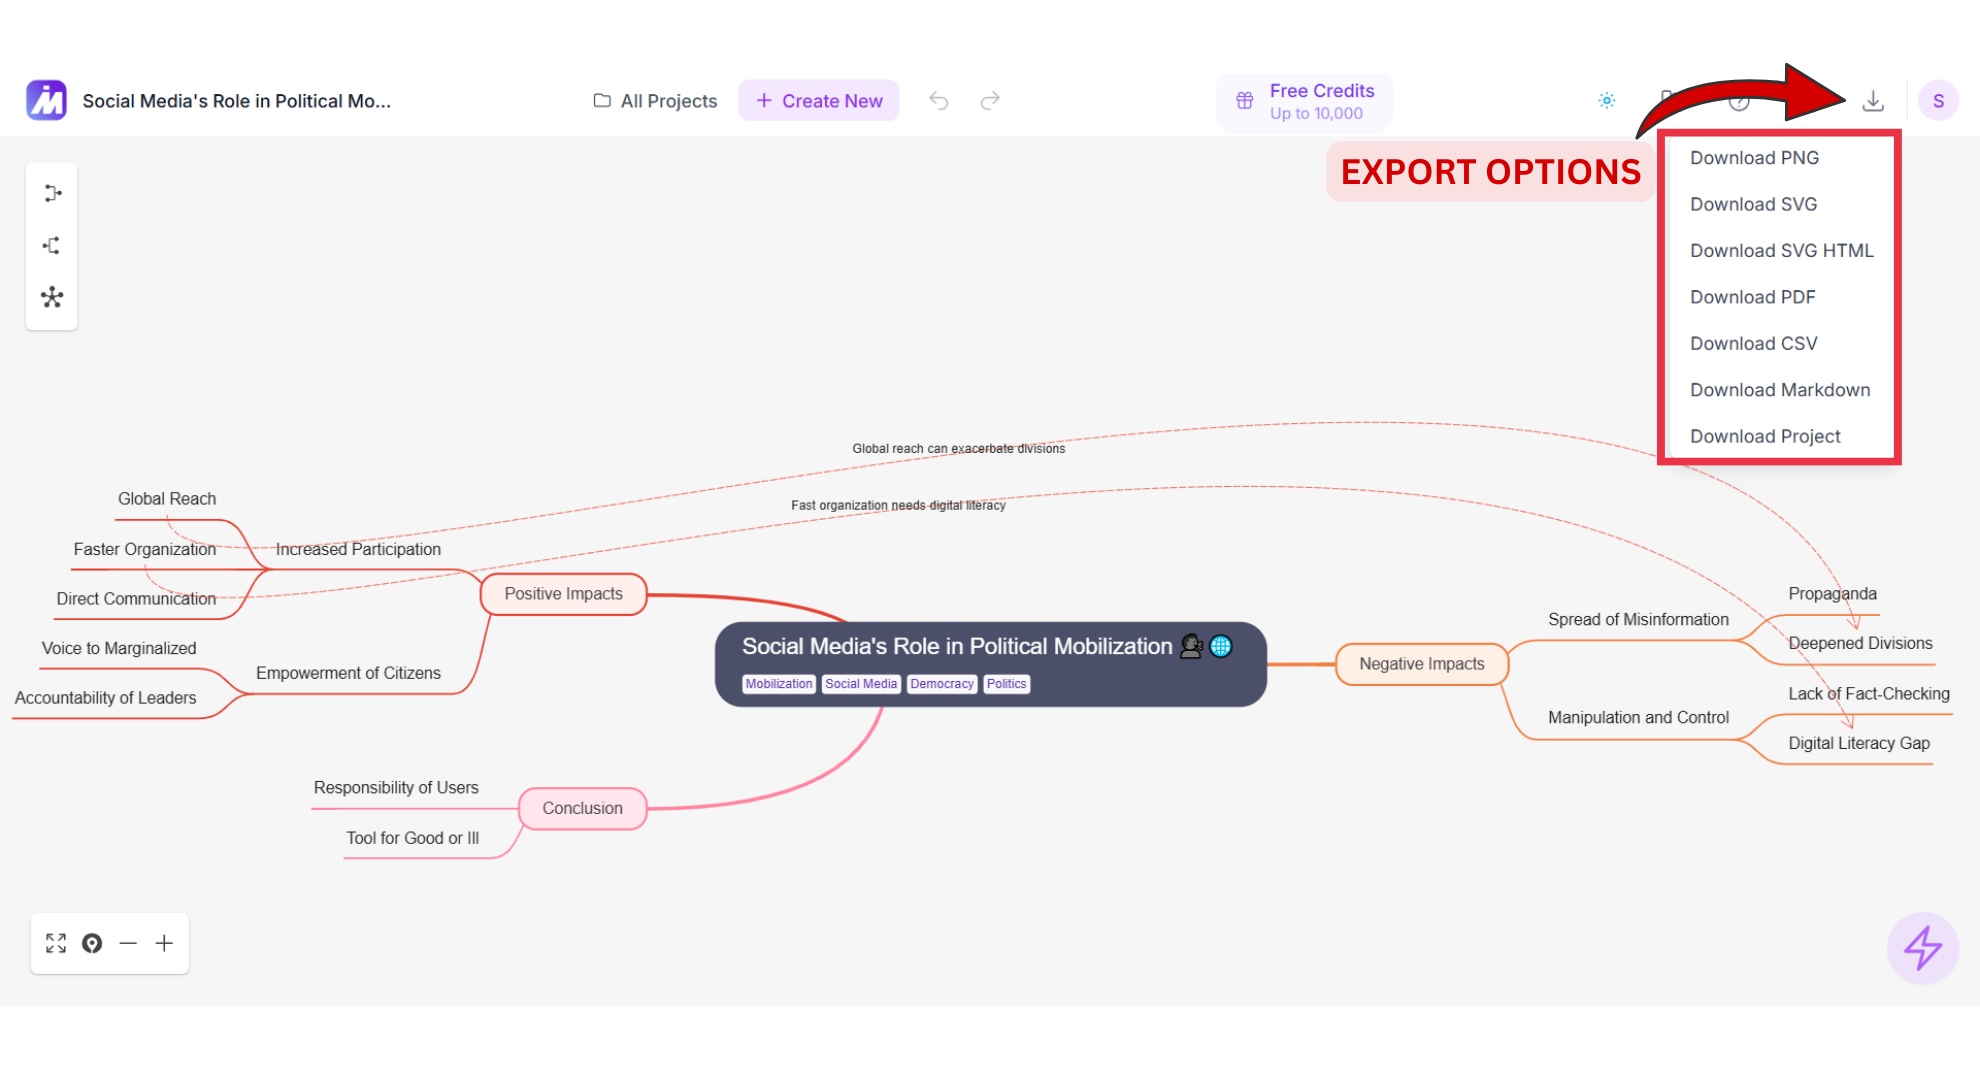Open the user profile avatar S
This screenshot has height=1080, width=1980.
pyautogui.click(x=1938, y=101)
